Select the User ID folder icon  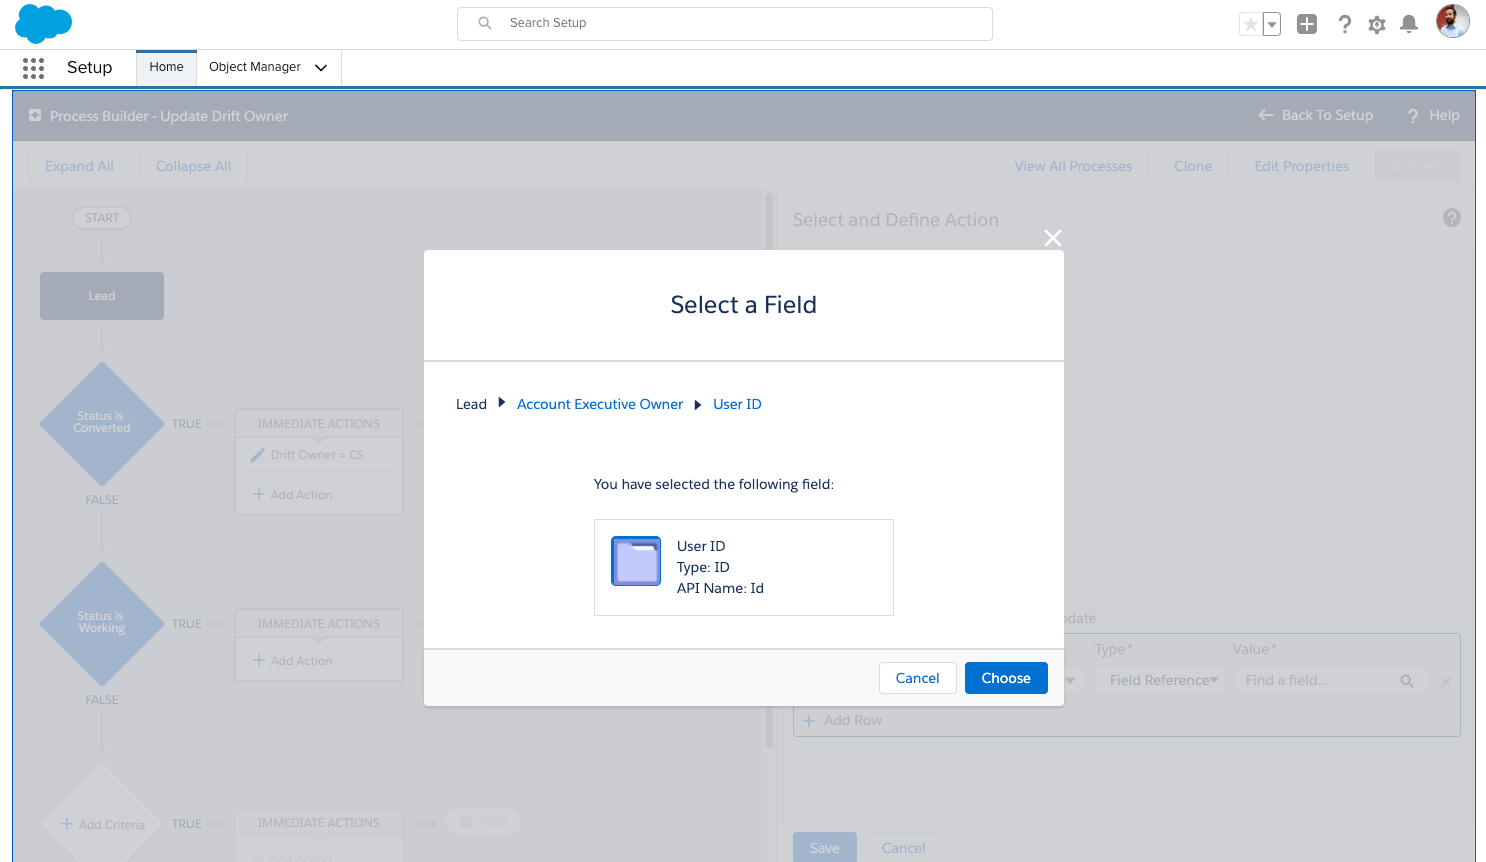[x=636, y=561]
